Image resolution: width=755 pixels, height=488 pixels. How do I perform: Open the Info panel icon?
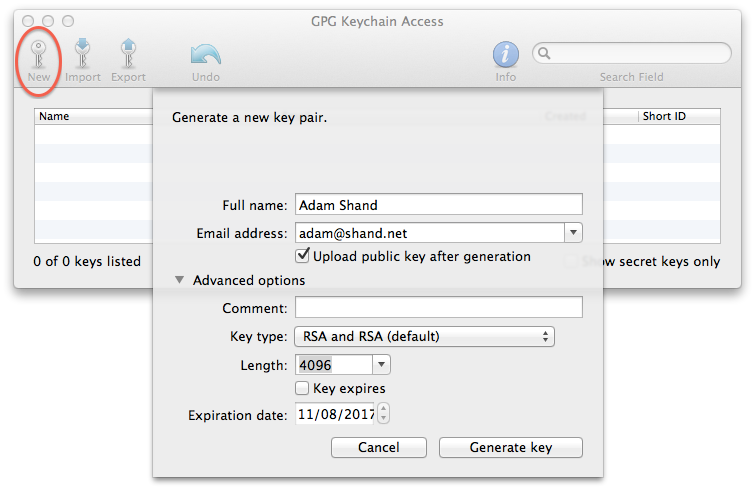coord(506,54)
